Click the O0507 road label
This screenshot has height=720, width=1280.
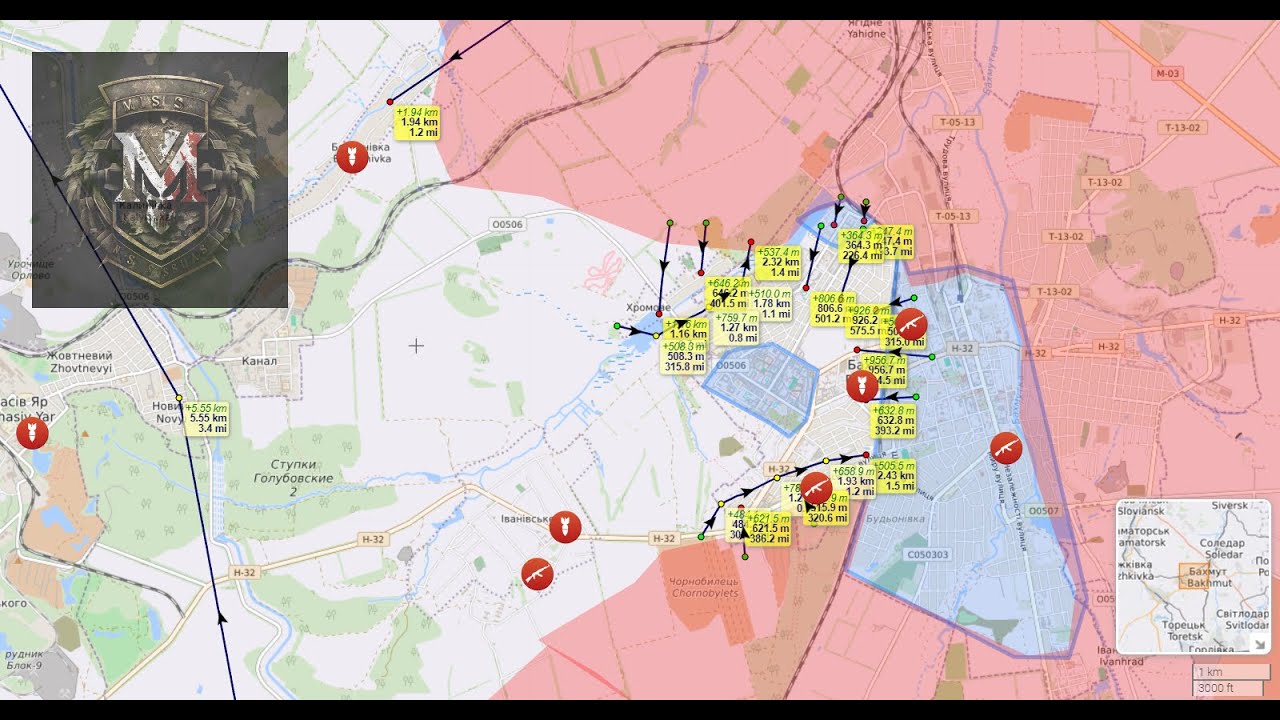click(1043, 511)
